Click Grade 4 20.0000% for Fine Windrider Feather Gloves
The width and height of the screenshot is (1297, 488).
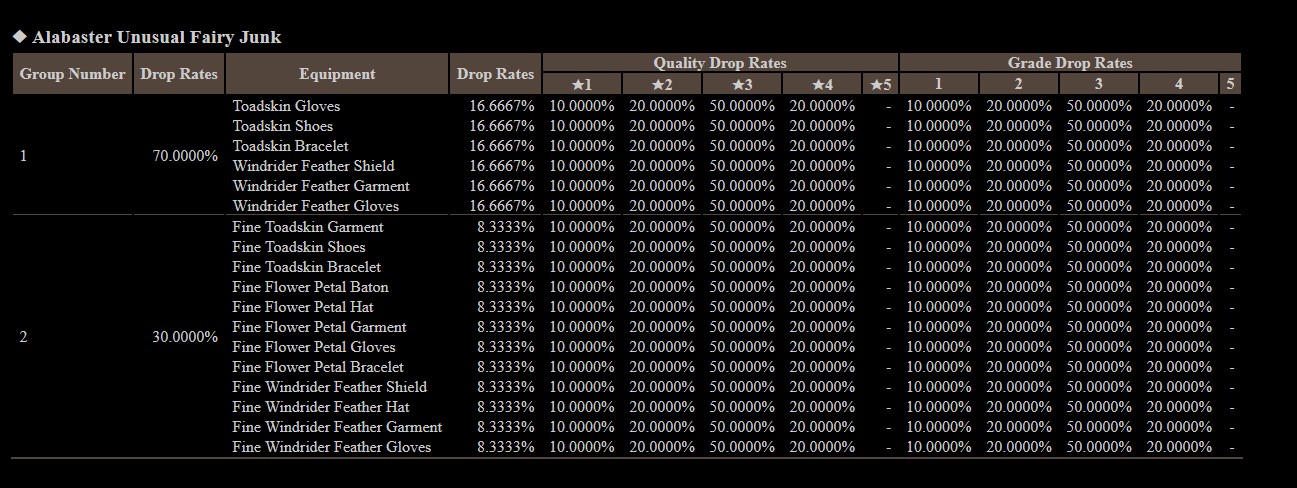click(x=1179, y=447)
